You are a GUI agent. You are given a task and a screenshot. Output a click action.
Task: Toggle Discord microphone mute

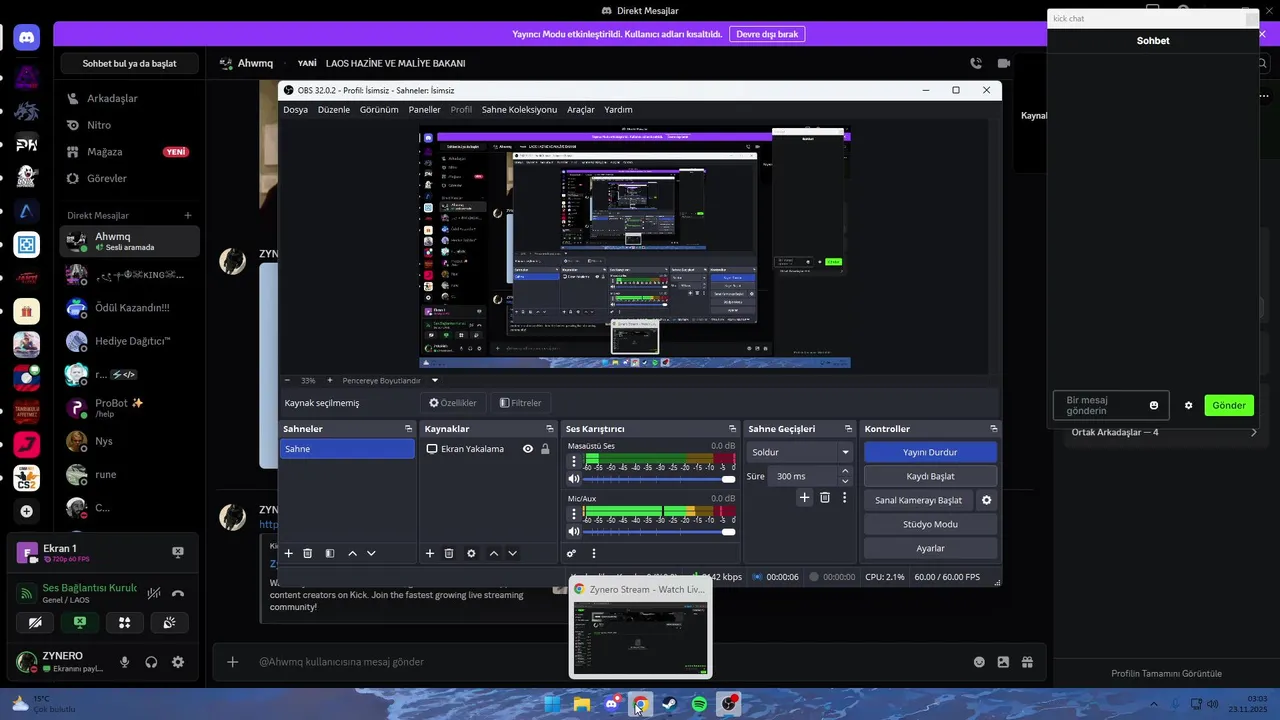125,662
